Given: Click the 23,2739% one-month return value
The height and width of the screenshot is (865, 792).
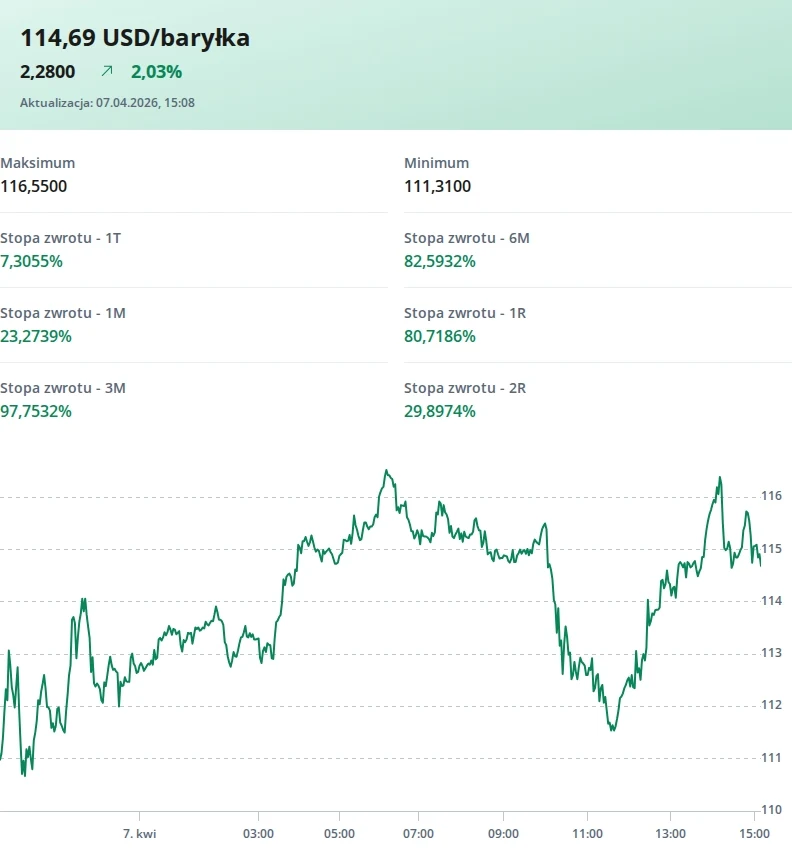Looking at the screenshot, I should 36,336.
